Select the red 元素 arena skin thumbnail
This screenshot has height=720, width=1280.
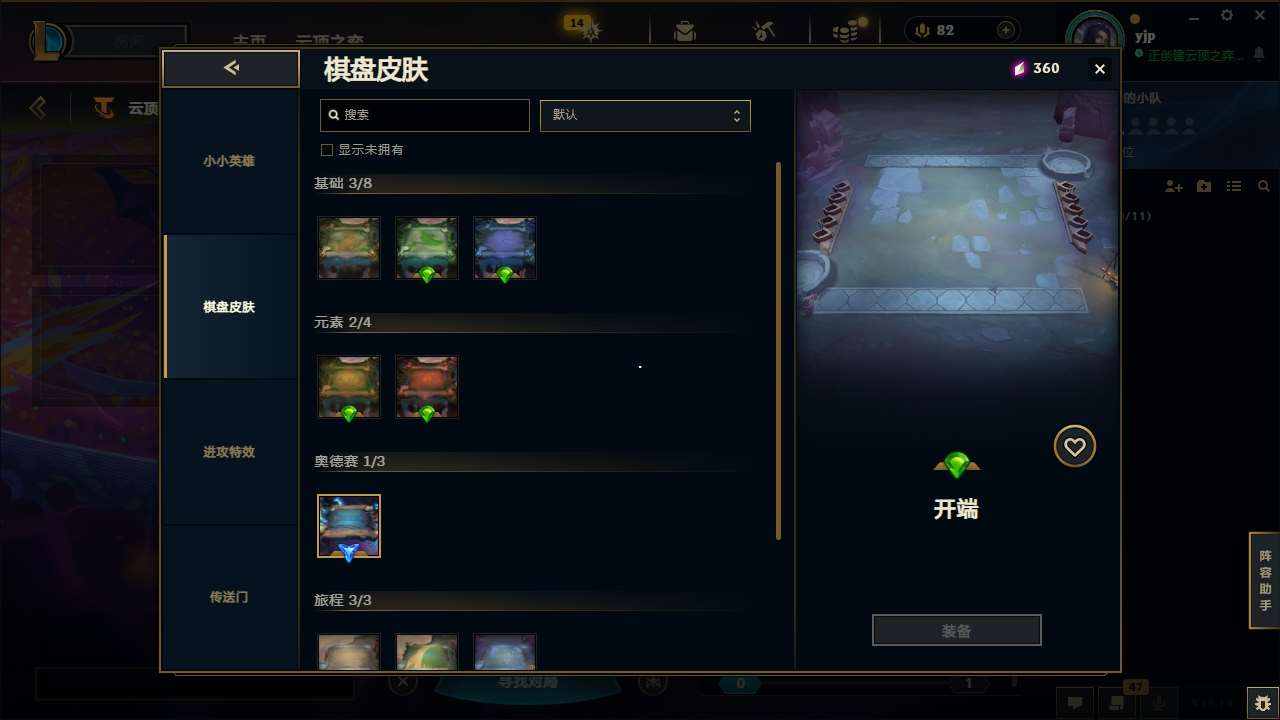click(427, 387)
